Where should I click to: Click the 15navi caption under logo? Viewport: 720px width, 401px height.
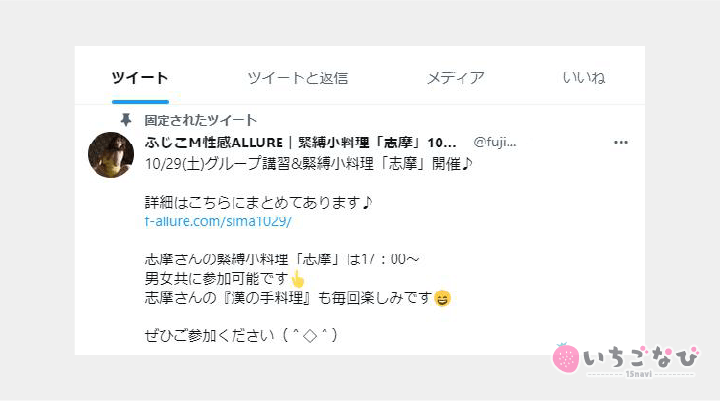tap(638, 374)
